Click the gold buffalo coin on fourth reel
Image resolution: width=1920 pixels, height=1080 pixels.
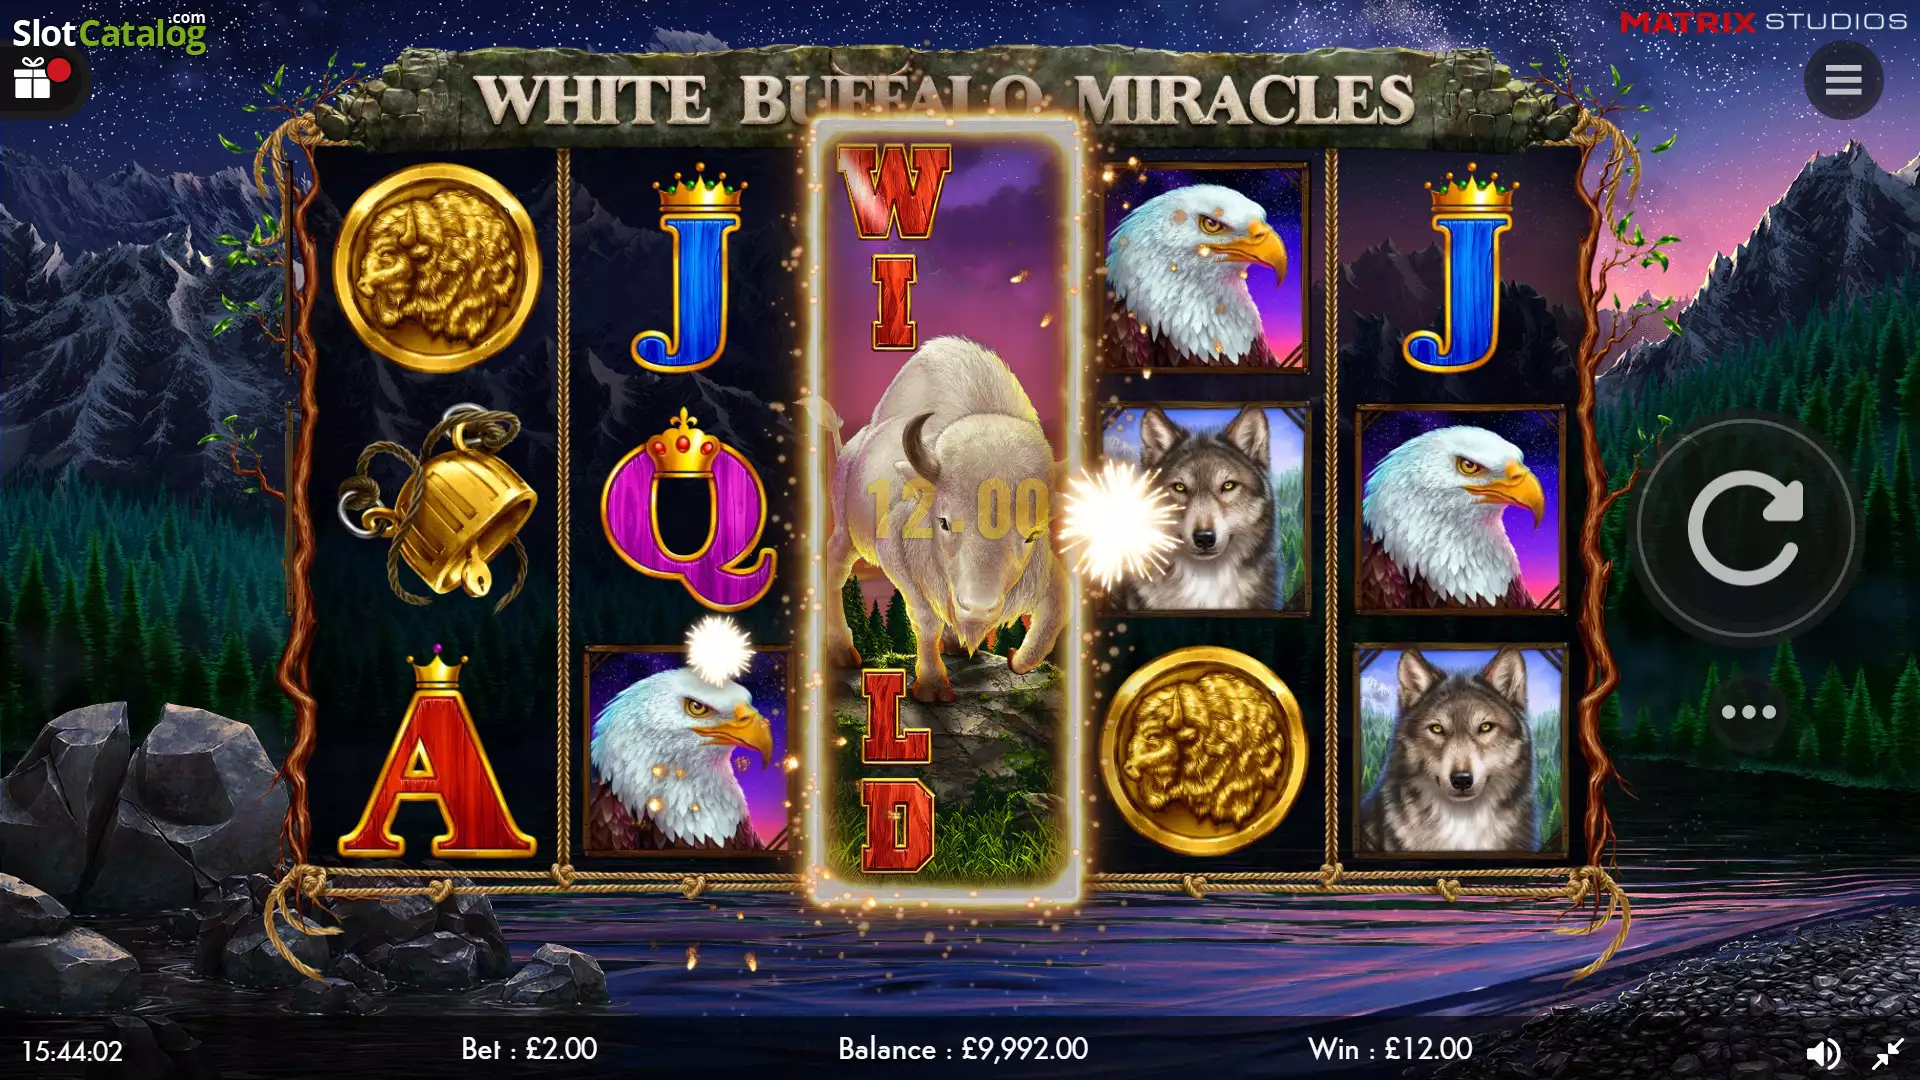(x=1204, y=751)
